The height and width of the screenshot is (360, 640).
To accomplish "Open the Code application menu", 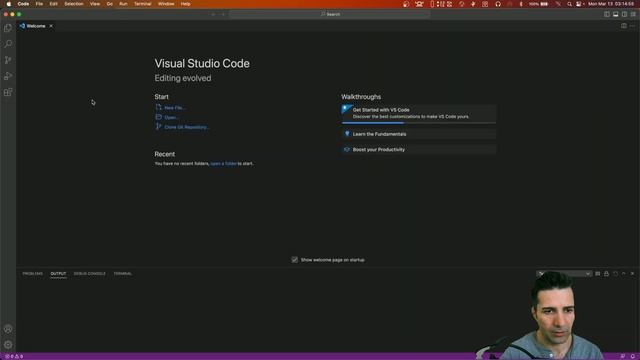I will click(x=23, y=4).
